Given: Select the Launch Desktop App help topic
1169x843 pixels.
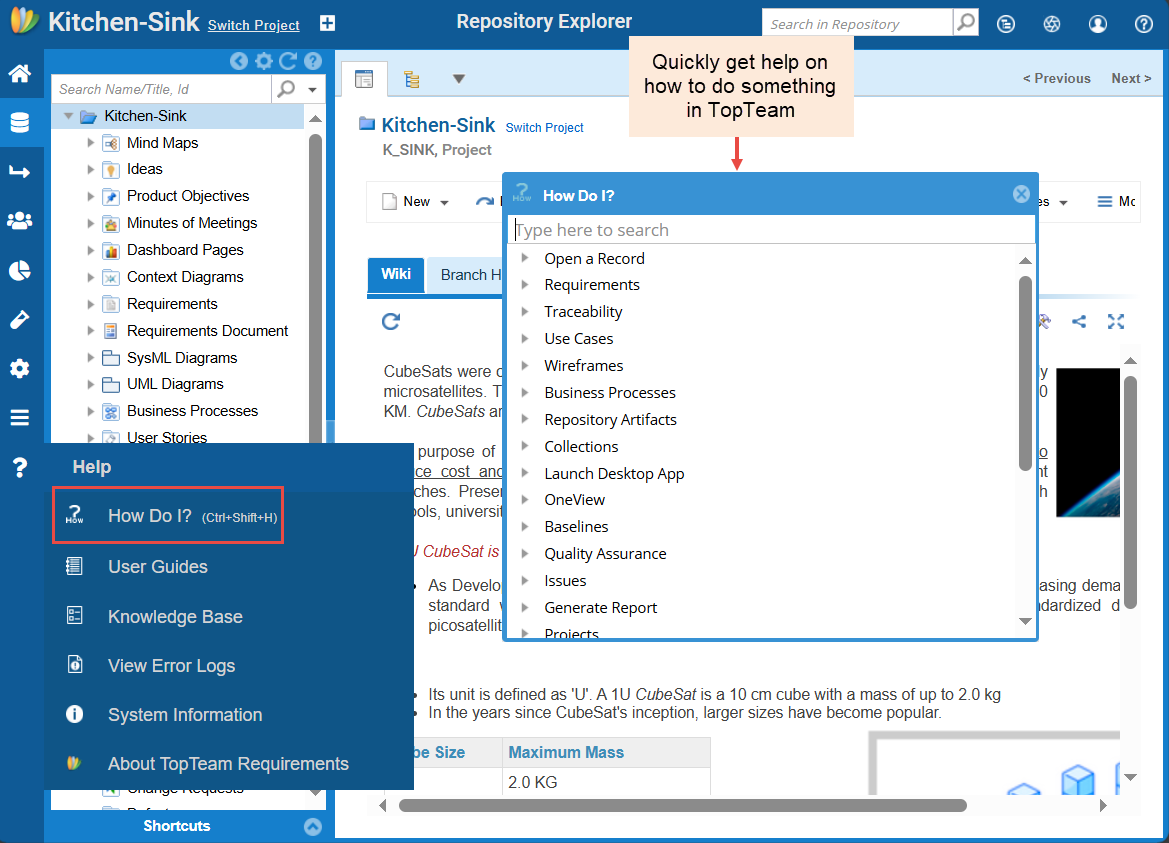Looking at the screenshot, I should pyautogui.click(x=614, y=474).
